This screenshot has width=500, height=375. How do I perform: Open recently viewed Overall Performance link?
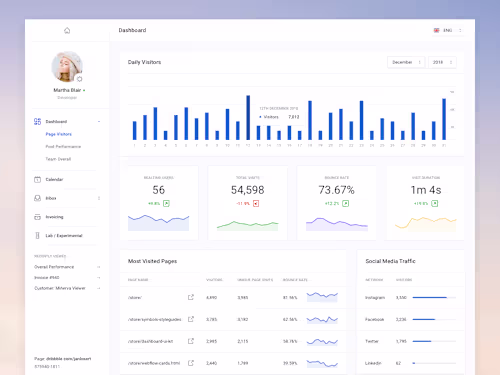tap(54, 267)
